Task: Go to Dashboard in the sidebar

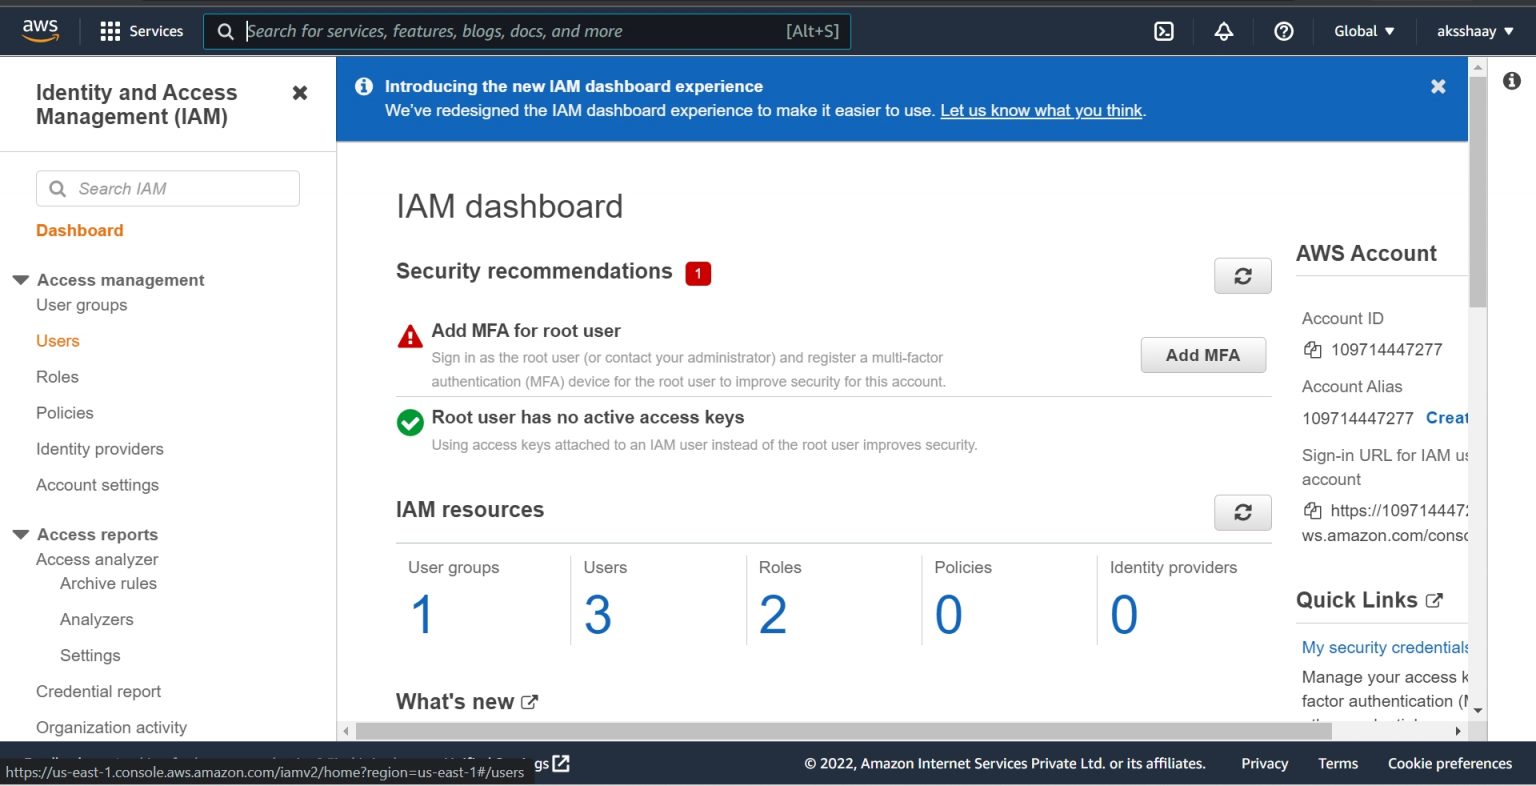Action: (x=80, y=230)
